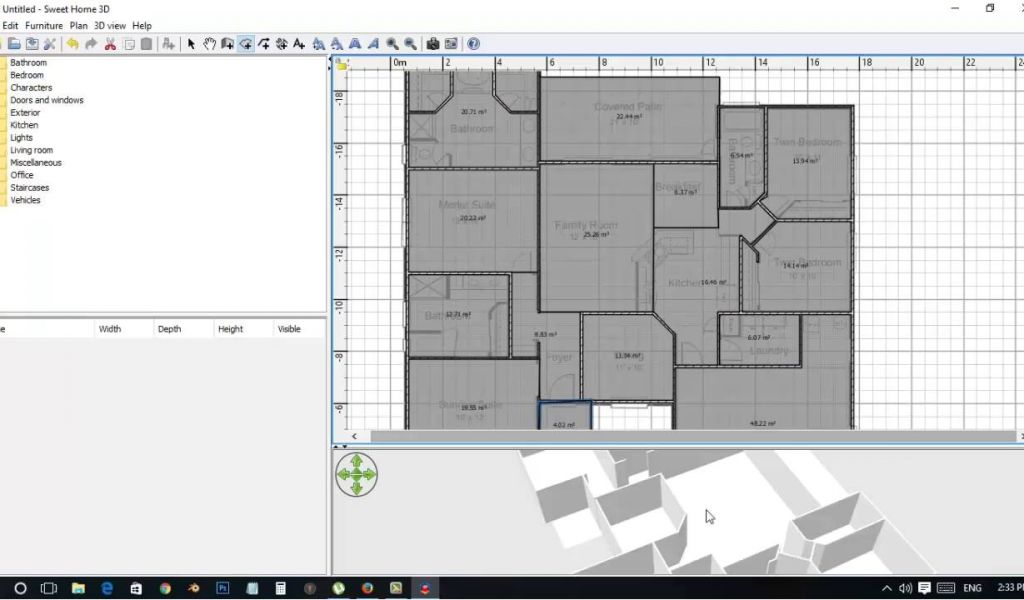Click the plan's horizontal scrollbar left arrow
Viewport: 1024px width, 600px height.
[354, 437]
